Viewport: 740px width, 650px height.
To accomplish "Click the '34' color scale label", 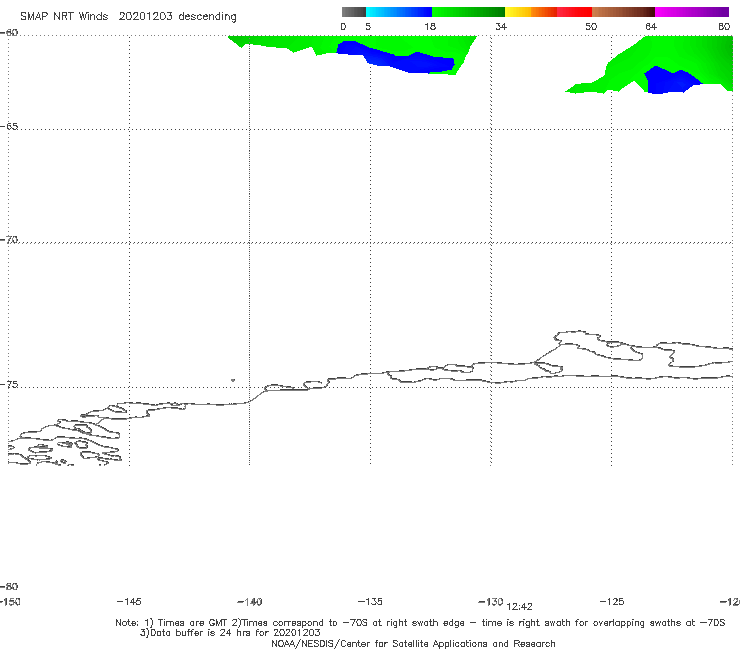I will [501, 26].
